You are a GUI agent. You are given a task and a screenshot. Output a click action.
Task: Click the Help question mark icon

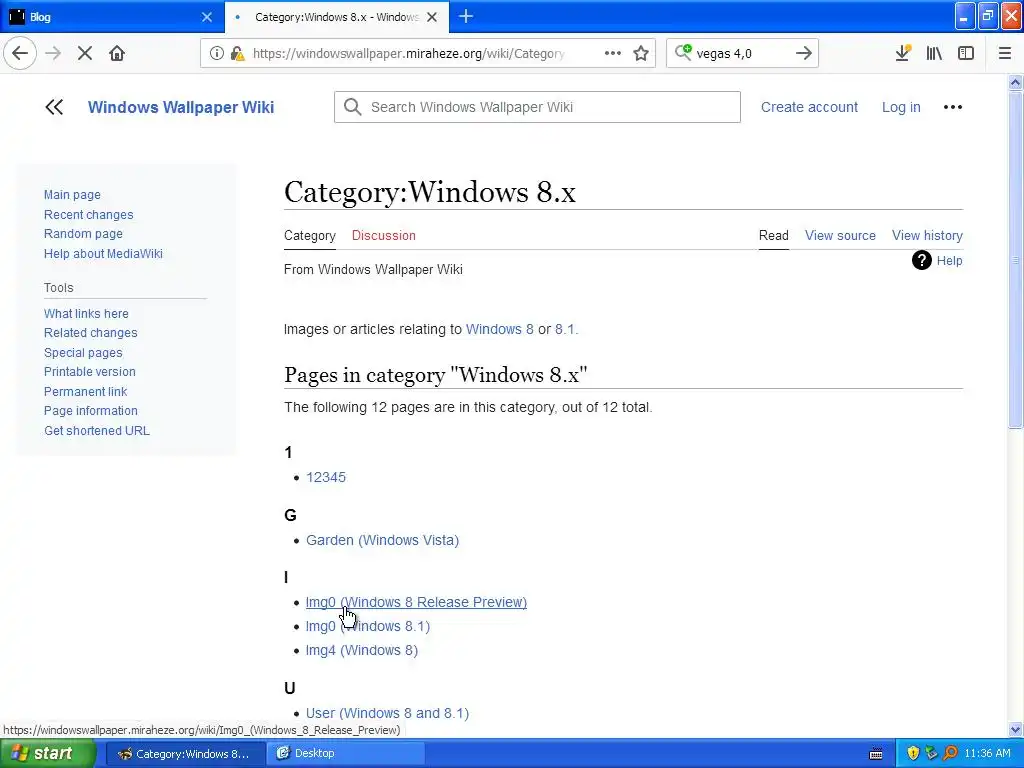tap(921, 261)
